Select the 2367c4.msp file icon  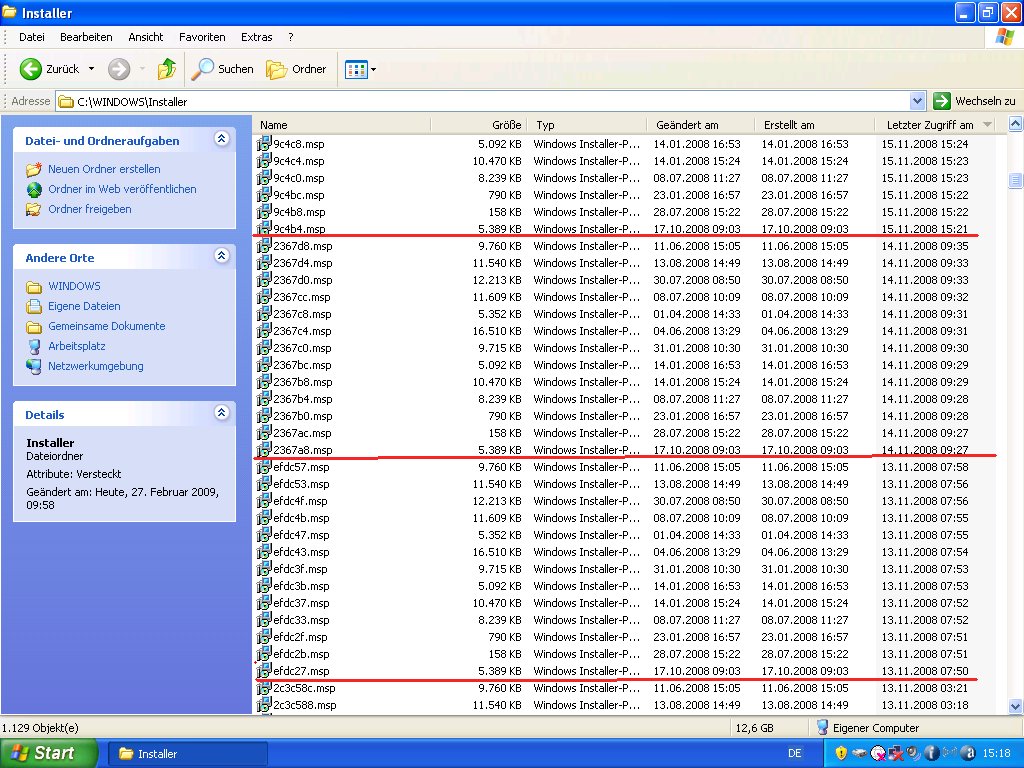(x=264, y=330)
